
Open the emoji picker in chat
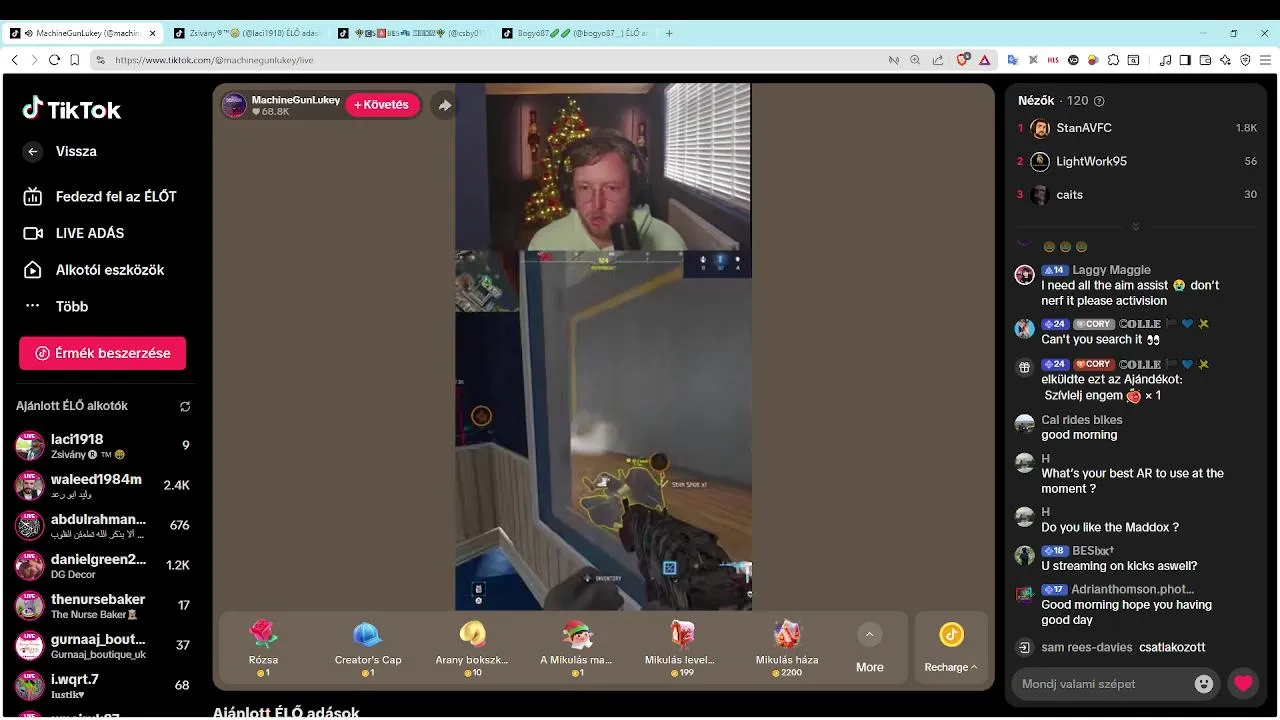point(1204,684)
